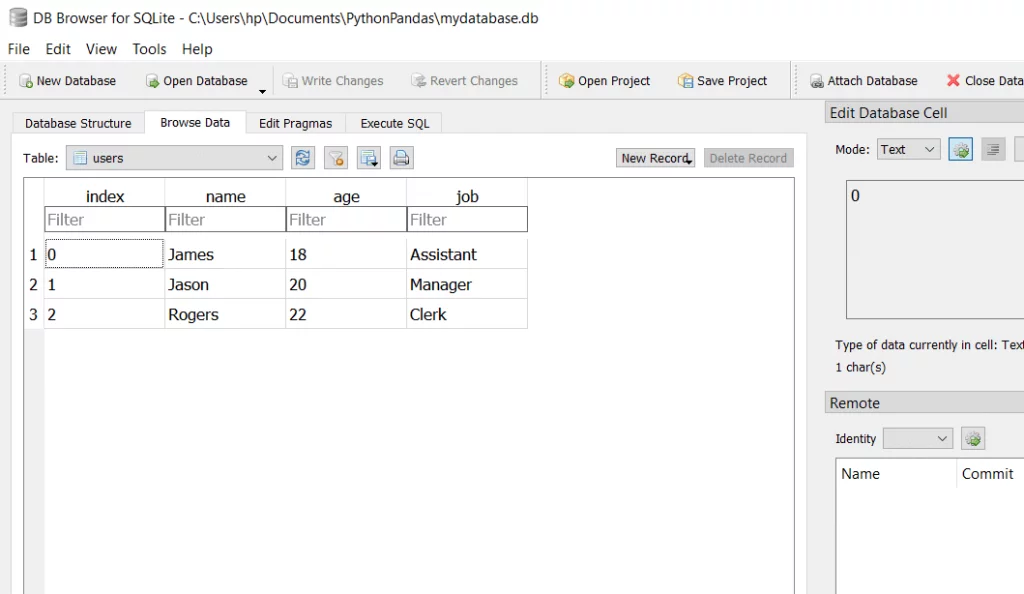The image size is (1024, 594).
Task: Select the age cell with value 18
Action: [x=346, y=254]
